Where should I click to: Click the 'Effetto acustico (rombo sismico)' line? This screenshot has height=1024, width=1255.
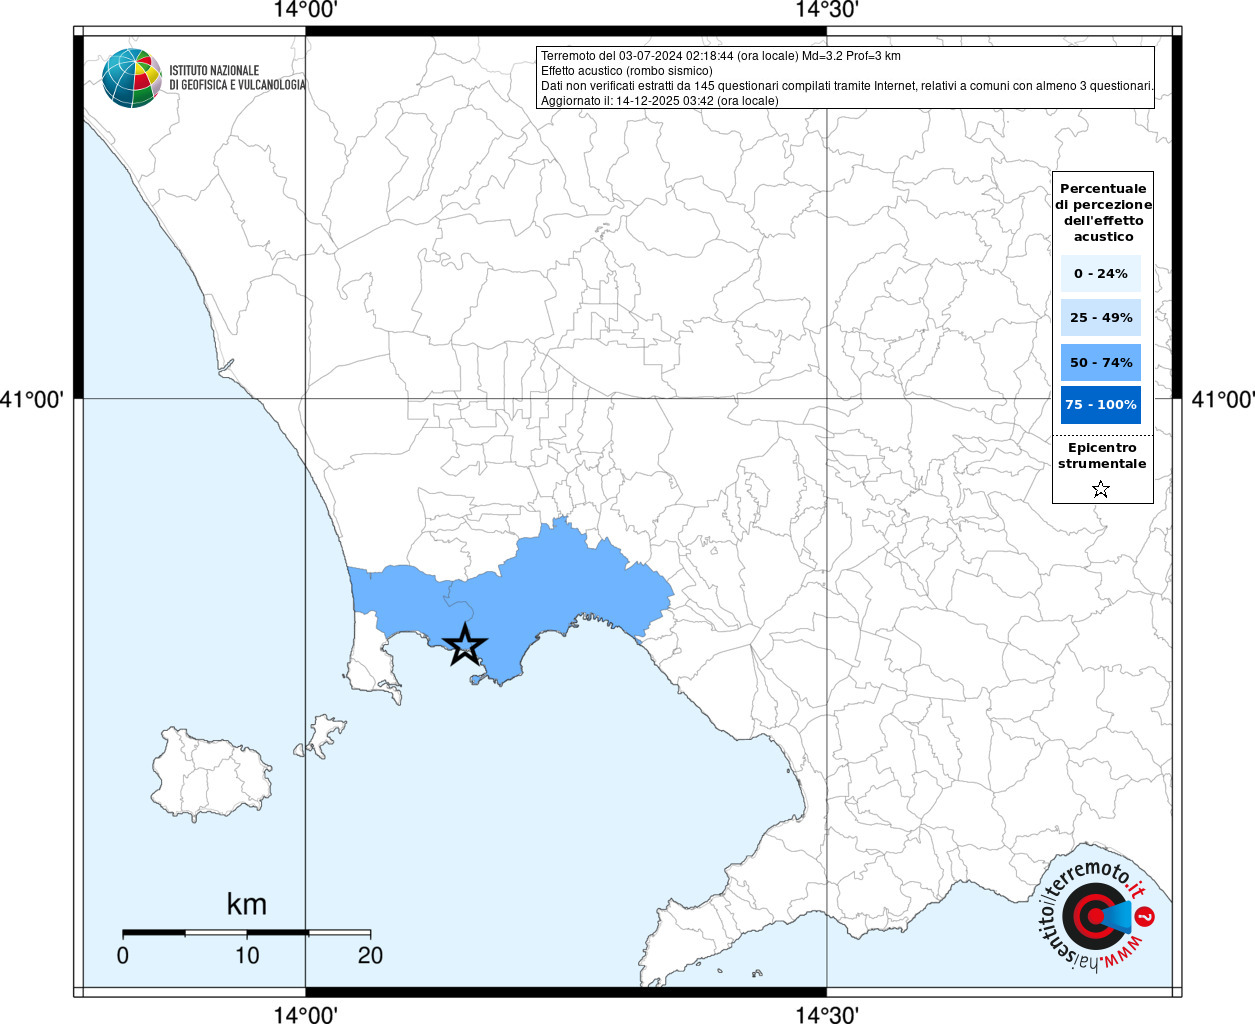(x=627, y=71)
